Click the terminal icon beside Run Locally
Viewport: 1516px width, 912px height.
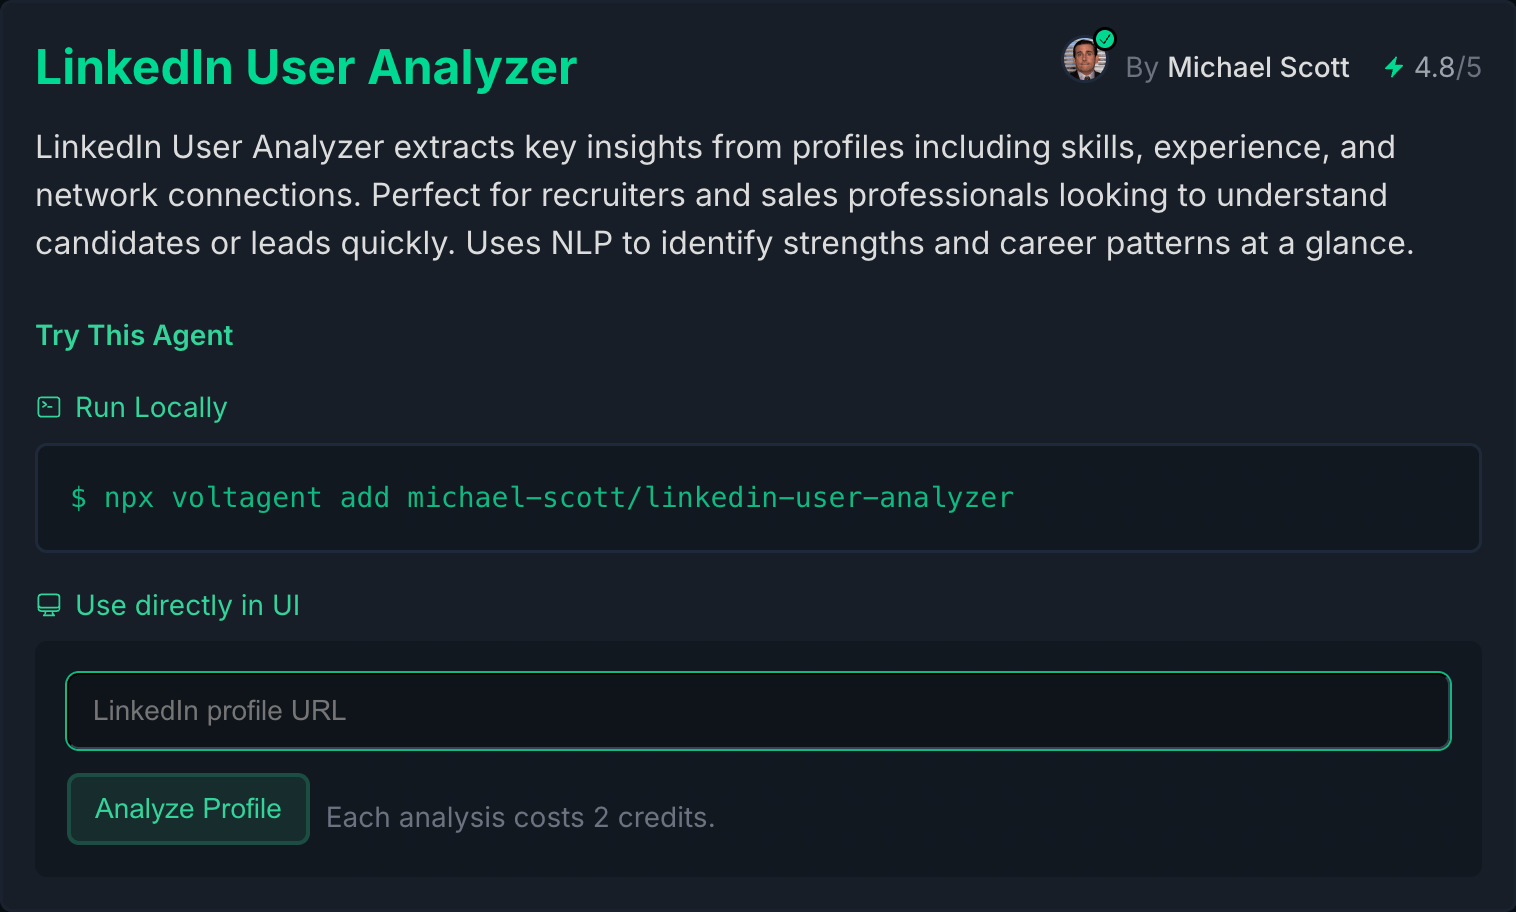(49, 407)
